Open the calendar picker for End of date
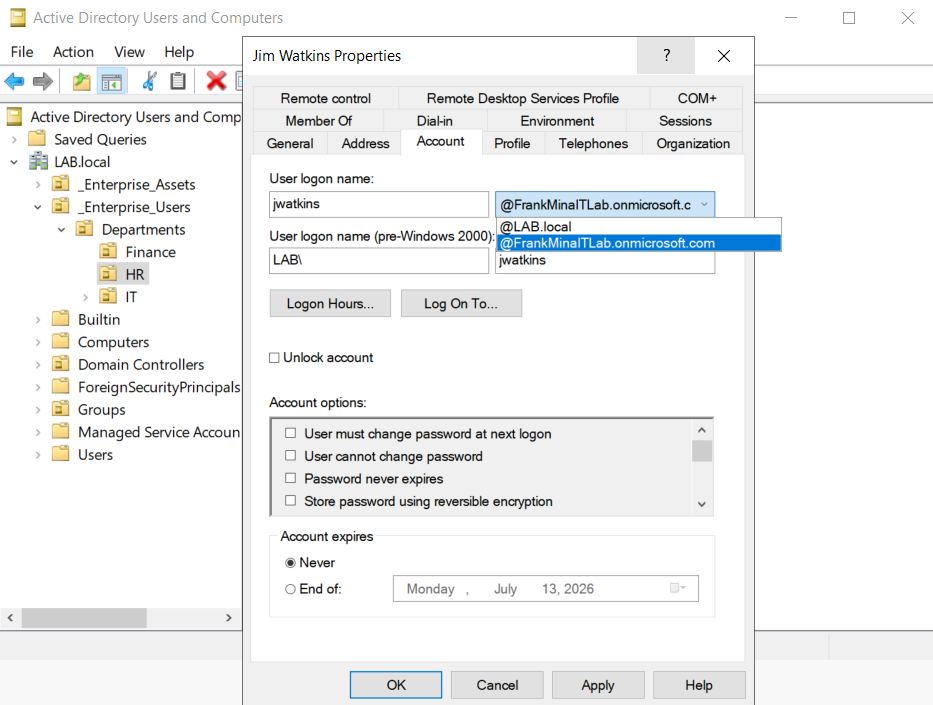 (x=678, y=588)
